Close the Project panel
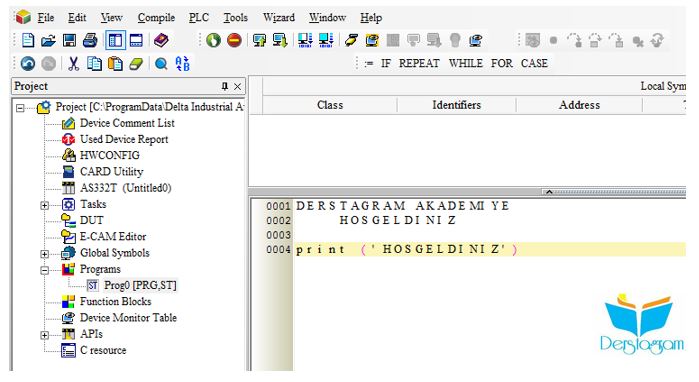 pos(238,86)
